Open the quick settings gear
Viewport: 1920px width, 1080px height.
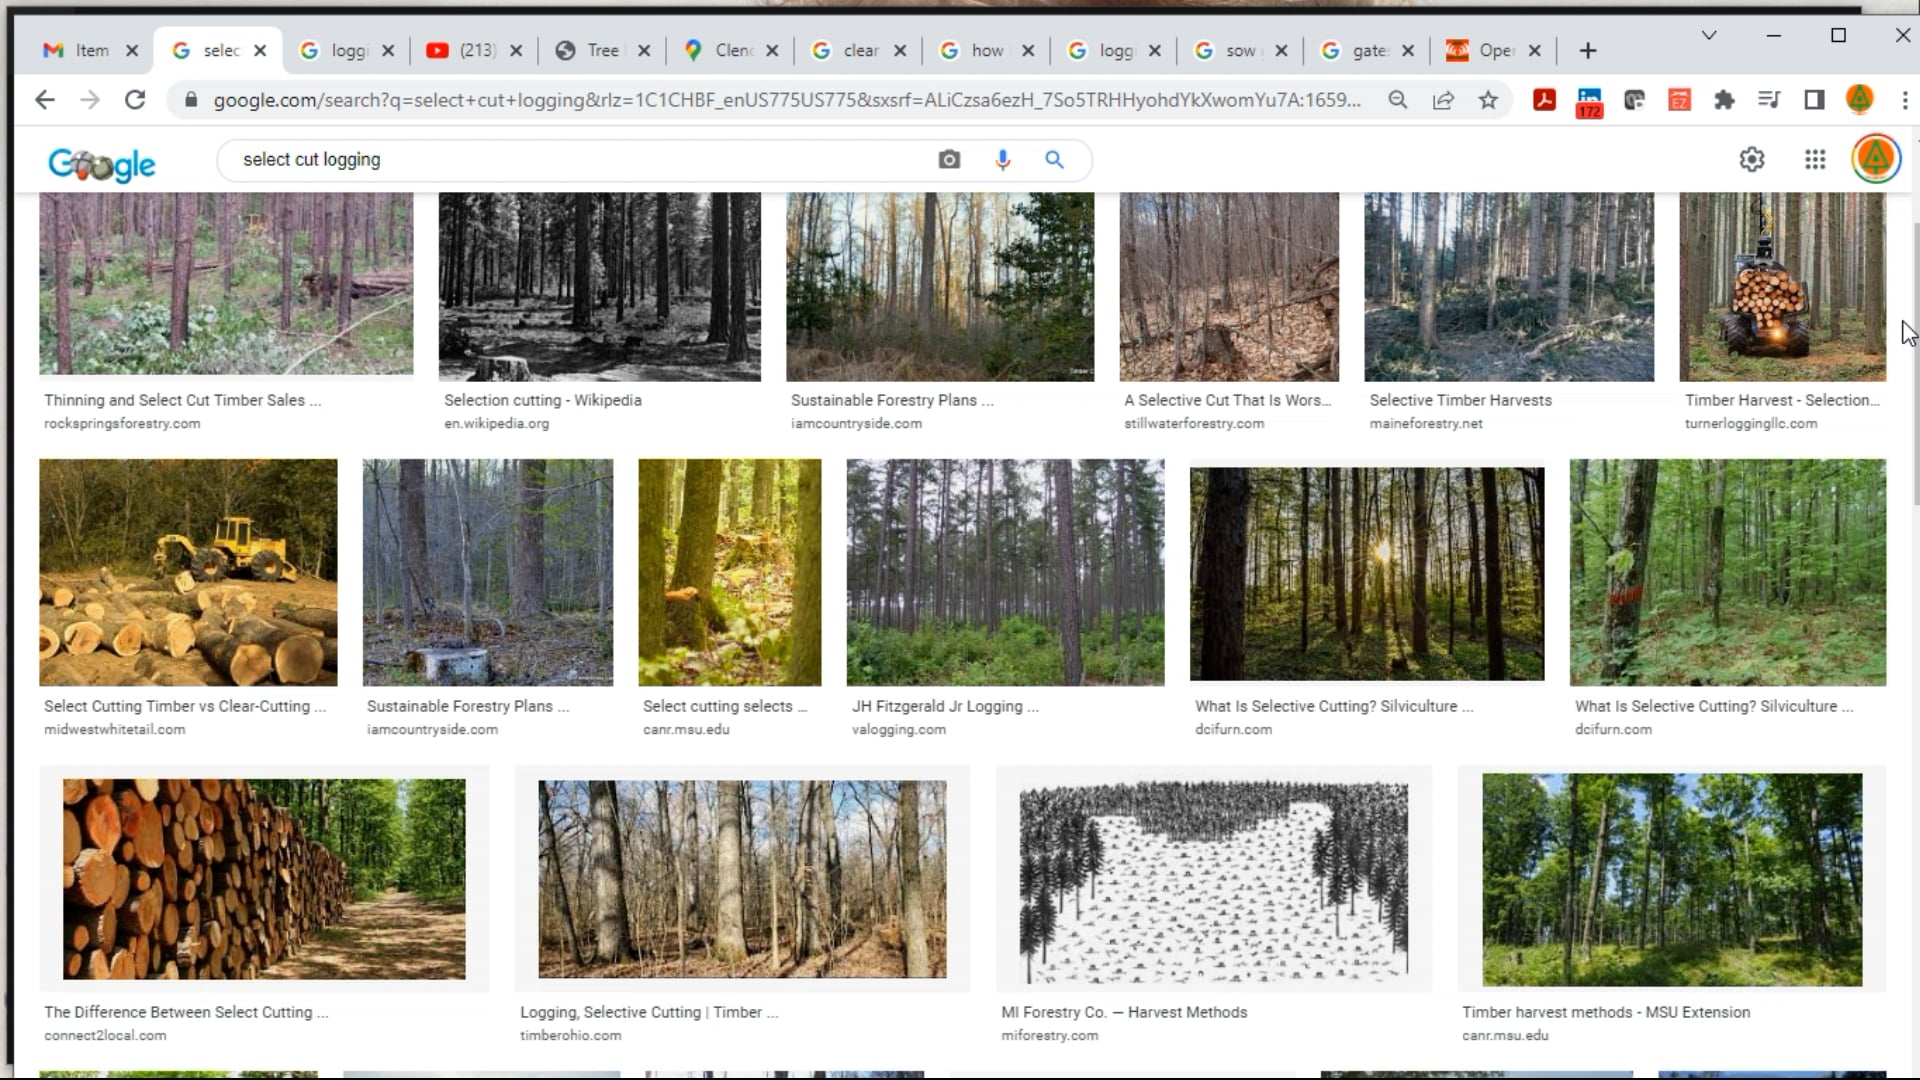click(x=1751, y=159)
